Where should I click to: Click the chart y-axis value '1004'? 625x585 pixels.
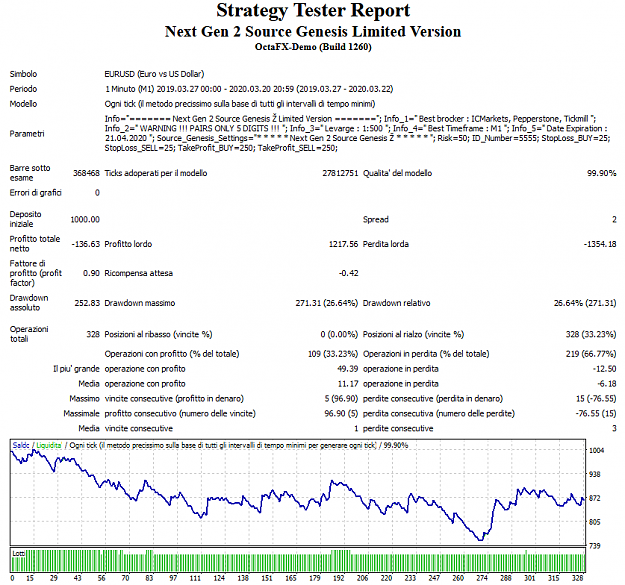point(597,451)
